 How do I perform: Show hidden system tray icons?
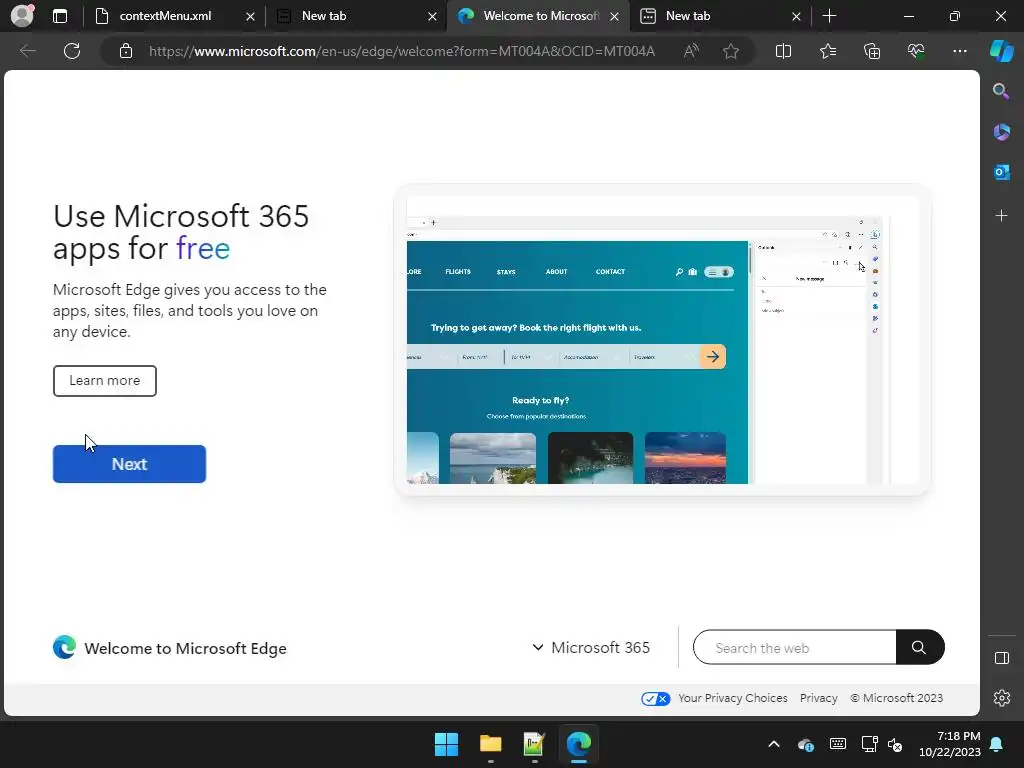pos(774,744)
